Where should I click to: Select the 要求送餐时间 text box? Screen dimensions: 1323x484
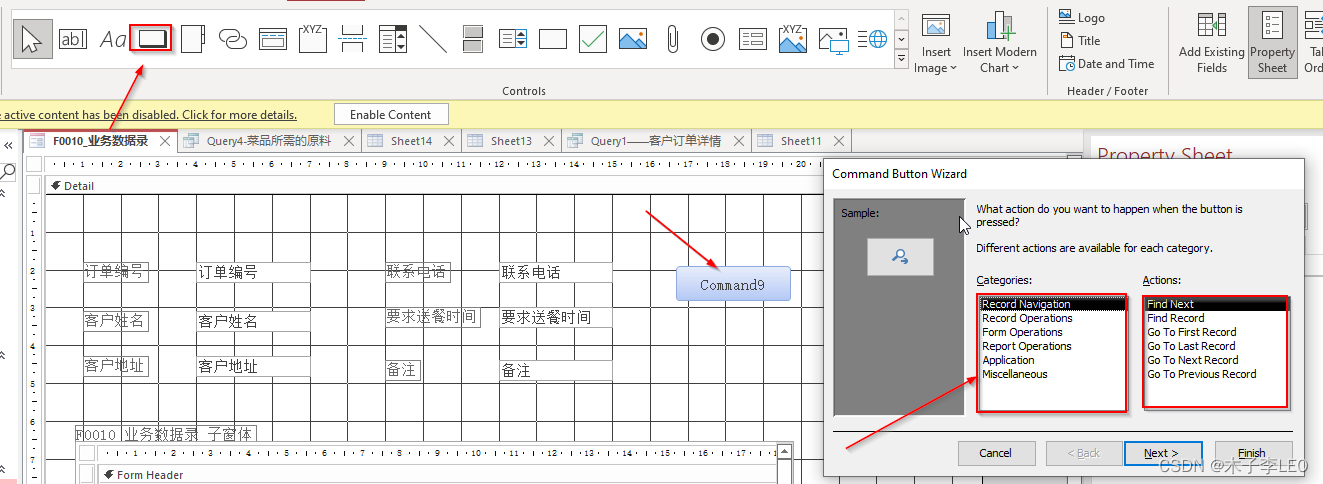(x=555, y=317)
